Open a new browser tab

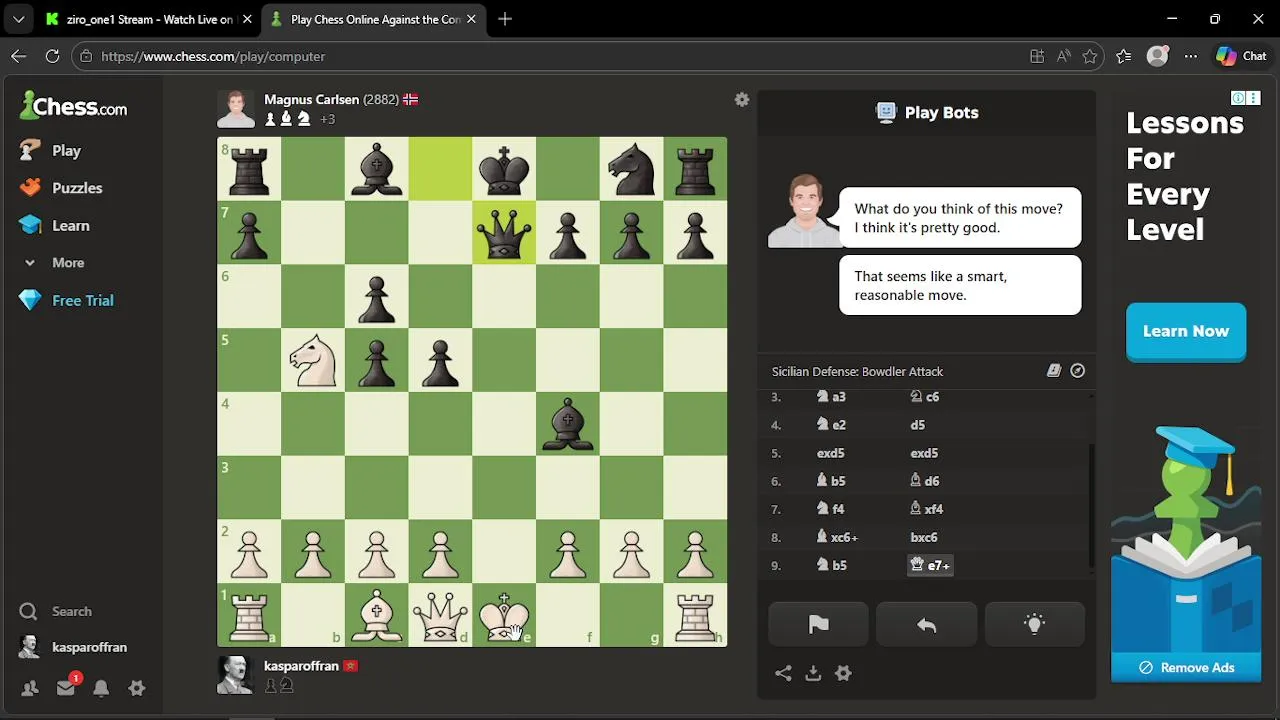tap(505, 19)
